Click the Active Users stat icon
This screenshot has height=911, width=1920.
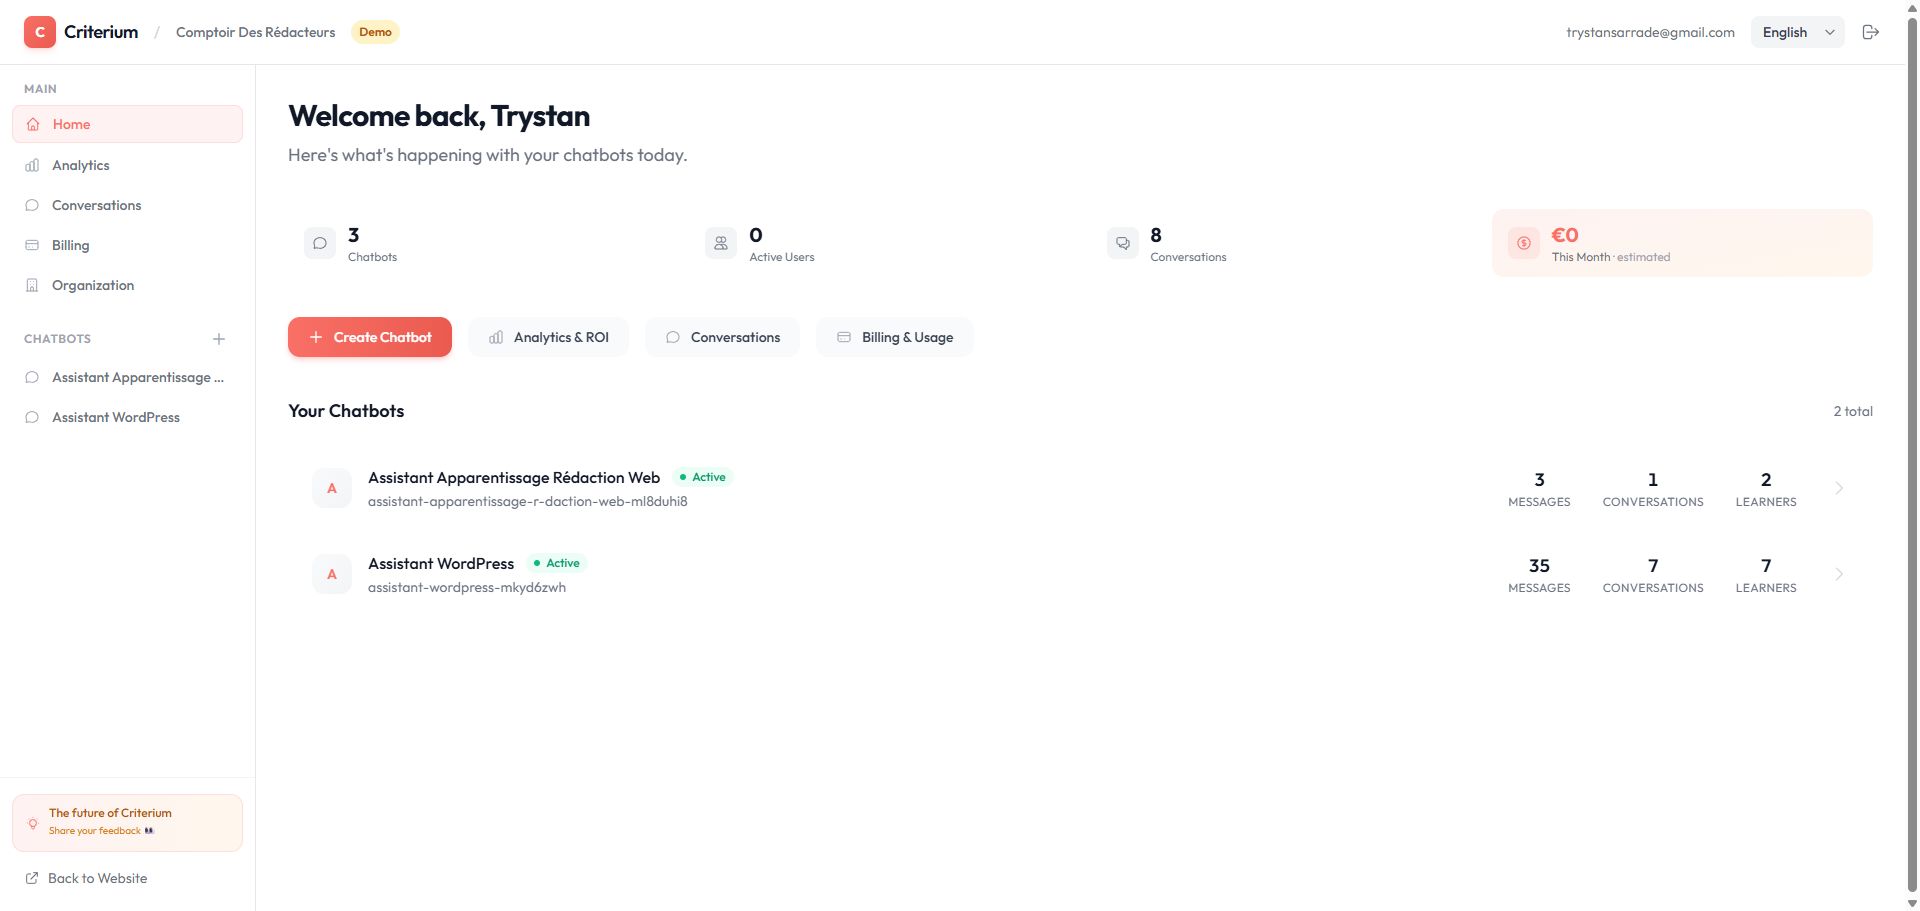(720, 242)
